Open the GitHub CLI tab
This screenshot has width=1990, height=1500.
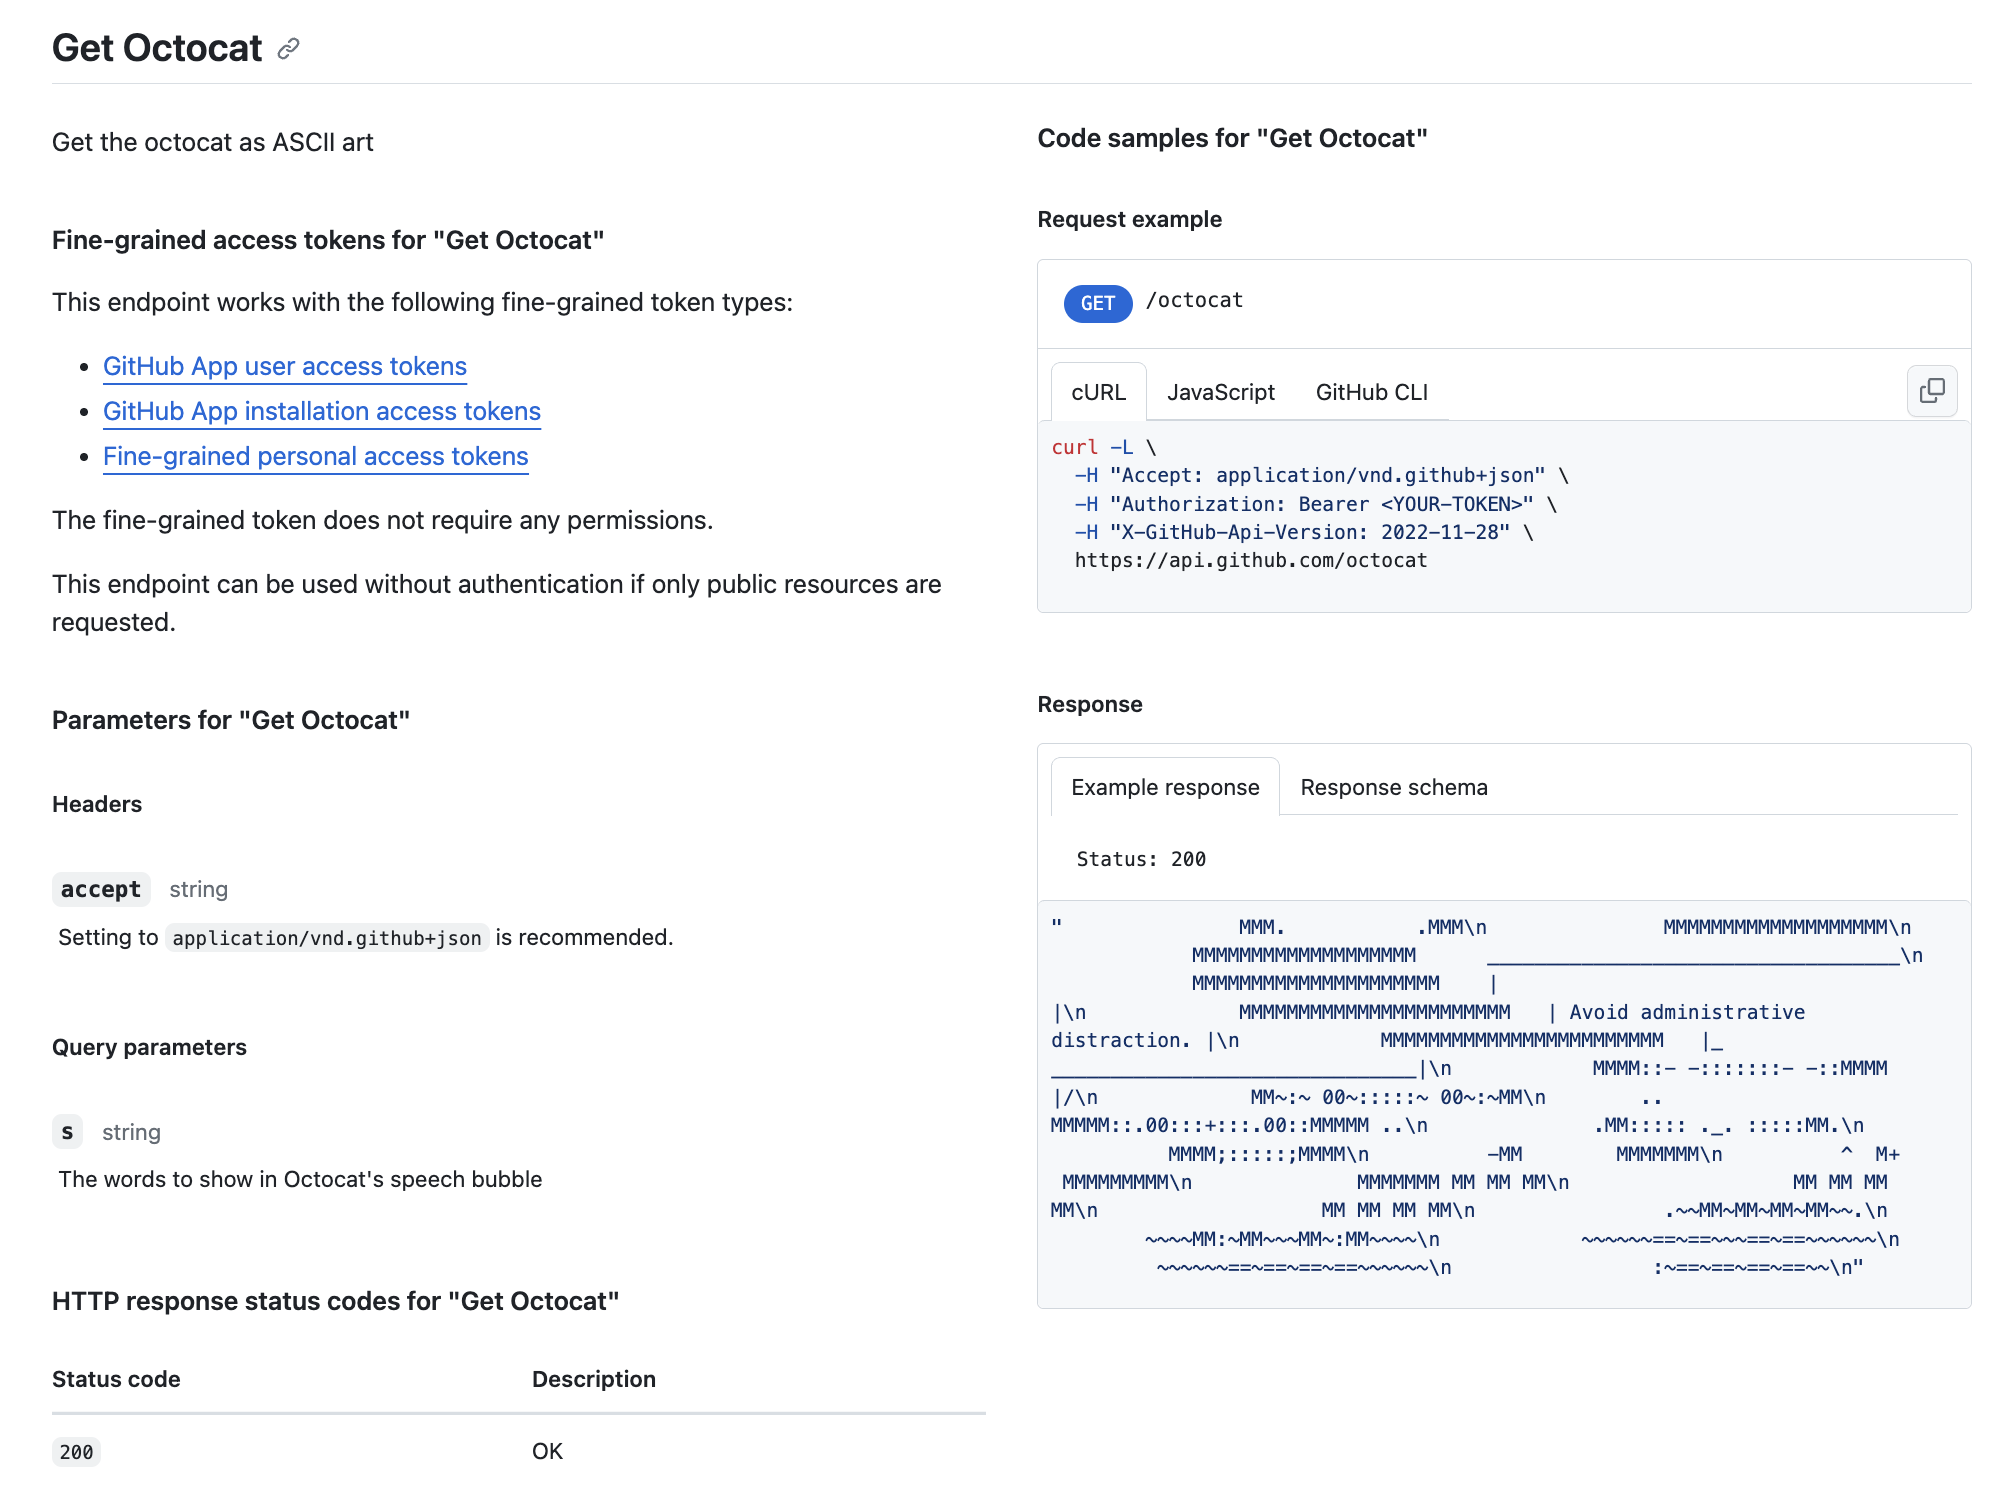pos(1371,392)
